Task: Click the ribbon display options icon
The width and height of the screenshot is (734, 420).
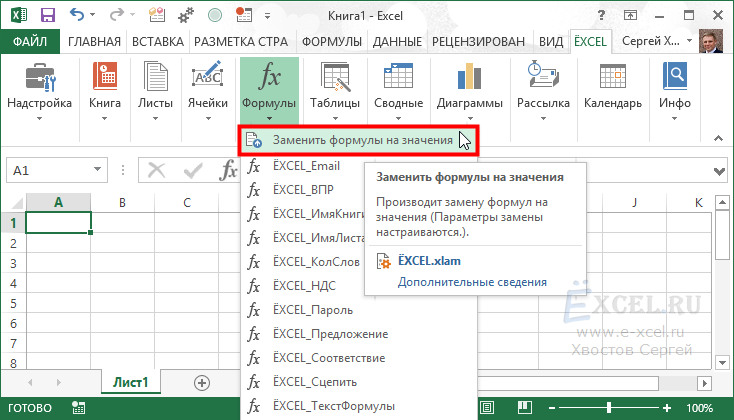Action: pyautogui.click(x=631, y=15)
